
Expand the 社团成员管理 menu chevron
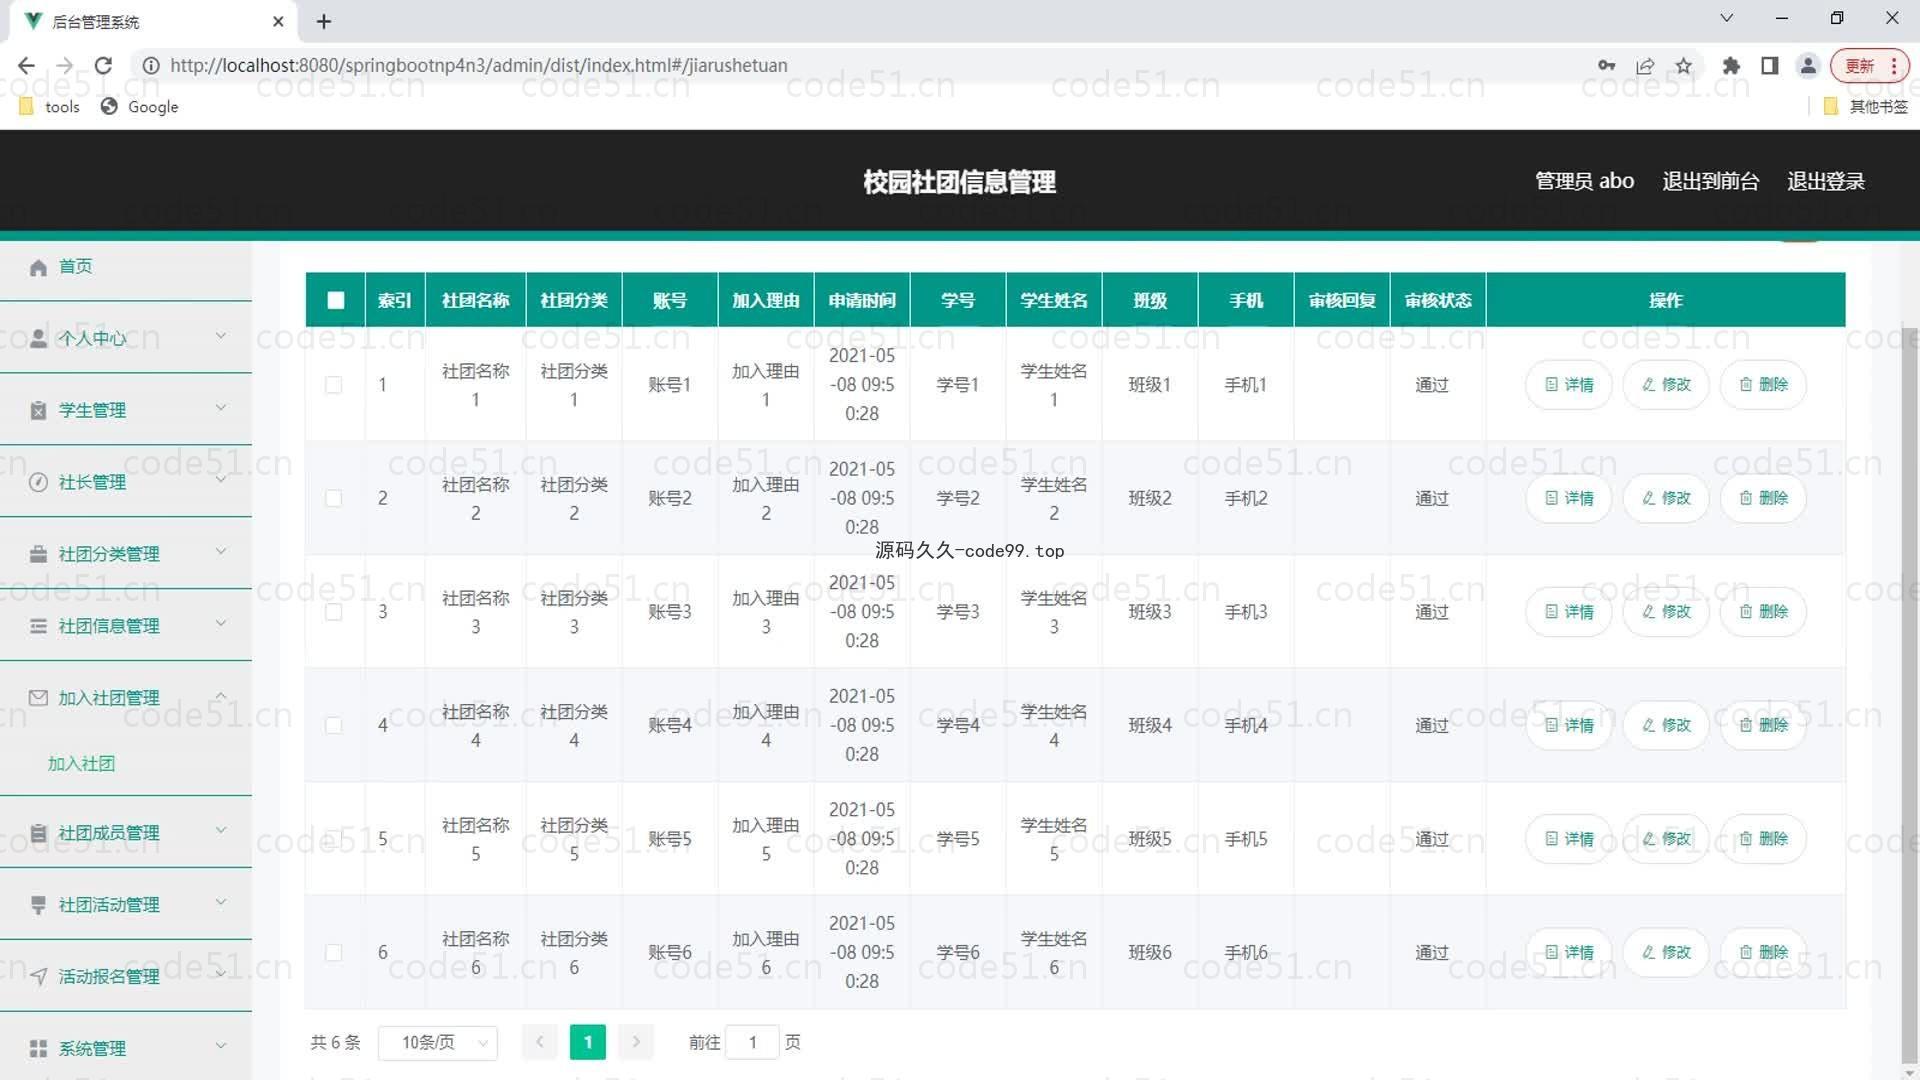(x=221, y=831)
